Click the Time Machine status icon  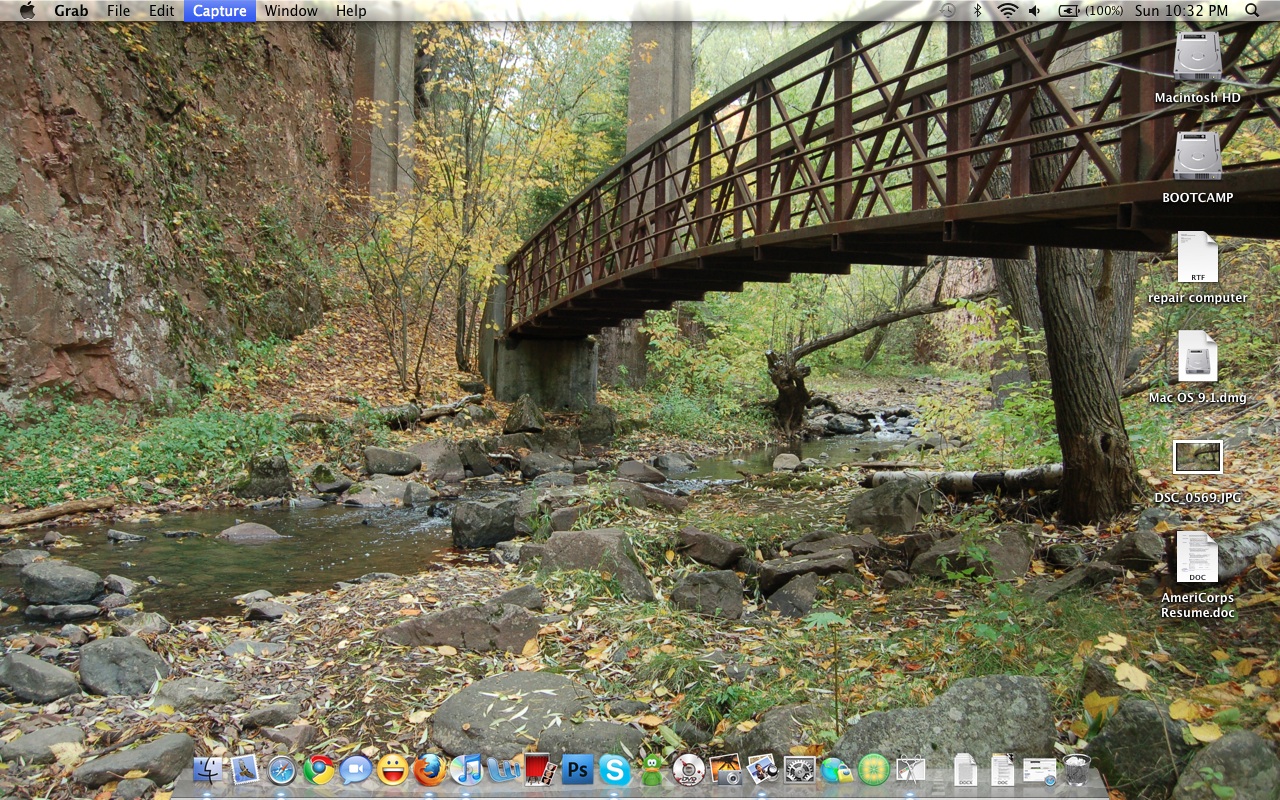pyautogui.click(x=948, y=10)
